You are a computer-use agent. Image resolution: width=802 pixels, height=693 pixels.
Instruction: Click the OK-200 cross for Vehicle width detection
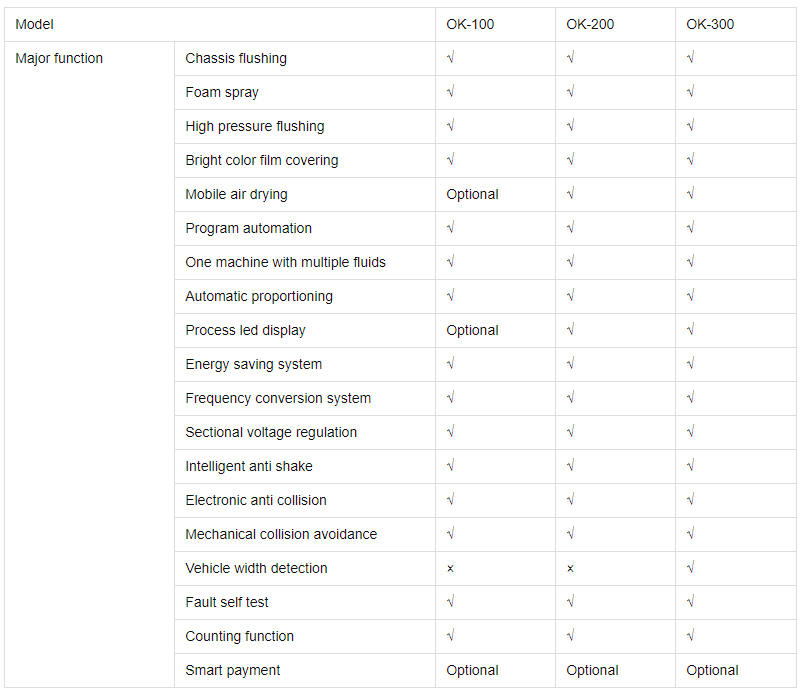(571, 568)
